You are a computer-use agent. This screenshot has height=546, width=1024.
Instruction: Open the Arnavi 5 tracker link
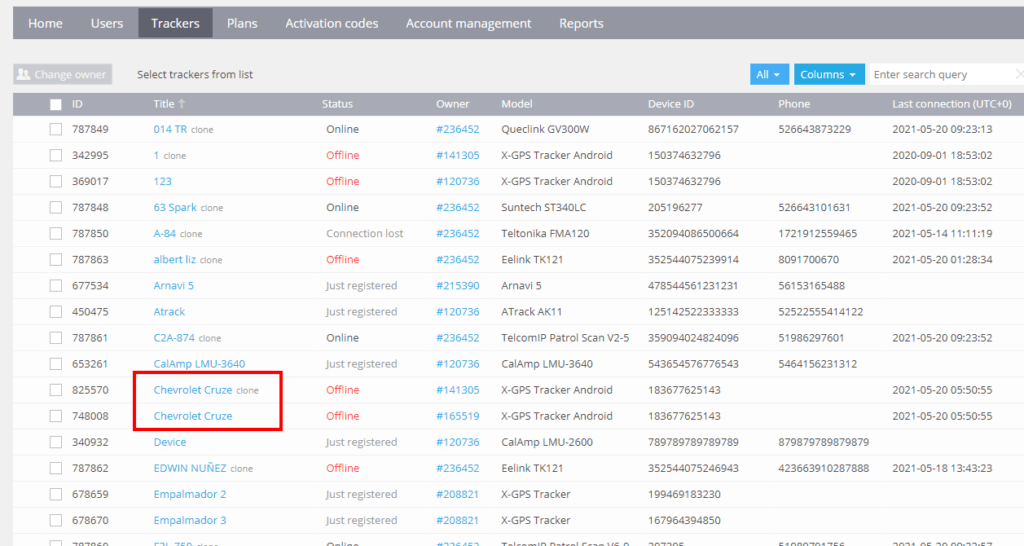click(x=174, y=286)
